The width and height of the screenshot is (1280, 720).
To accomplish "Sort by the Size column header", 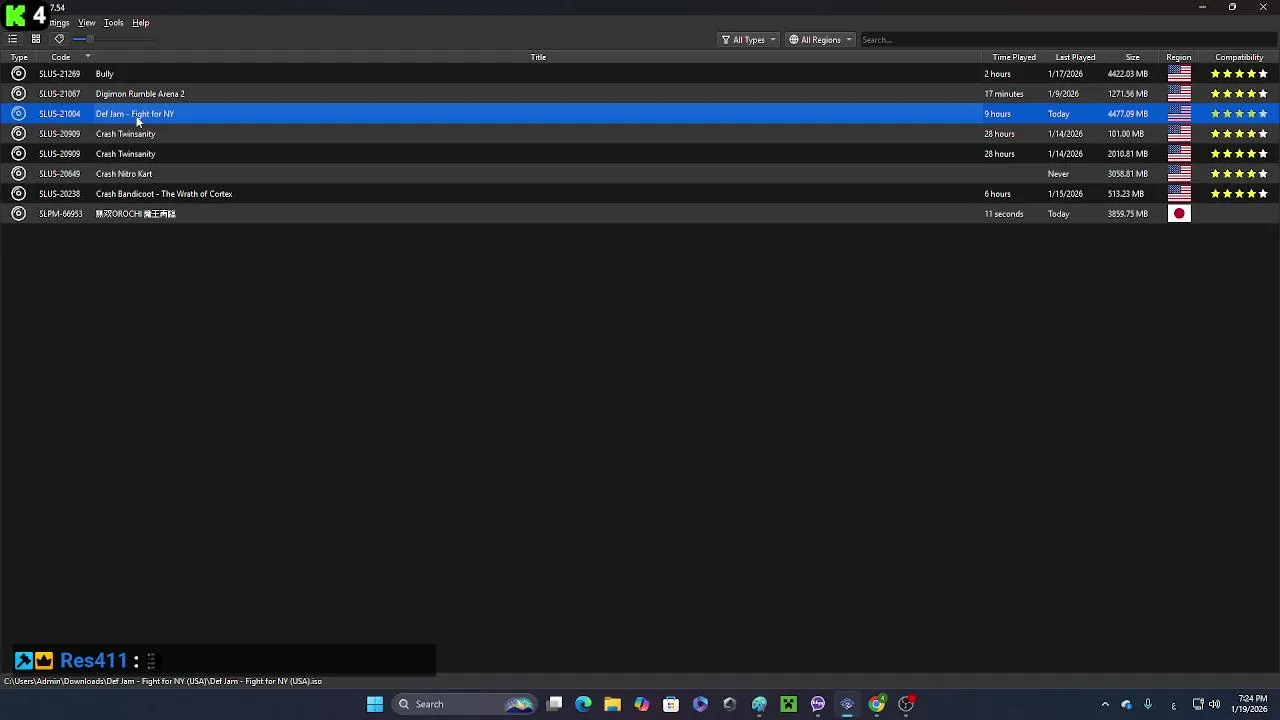I will (1132, 57).
